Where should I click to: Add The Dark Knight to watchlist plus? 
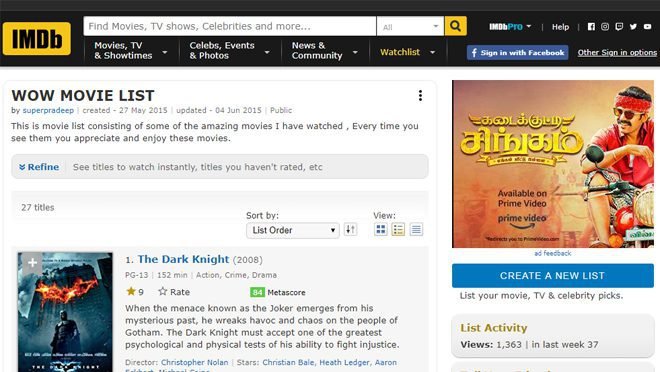pos(32,263)
